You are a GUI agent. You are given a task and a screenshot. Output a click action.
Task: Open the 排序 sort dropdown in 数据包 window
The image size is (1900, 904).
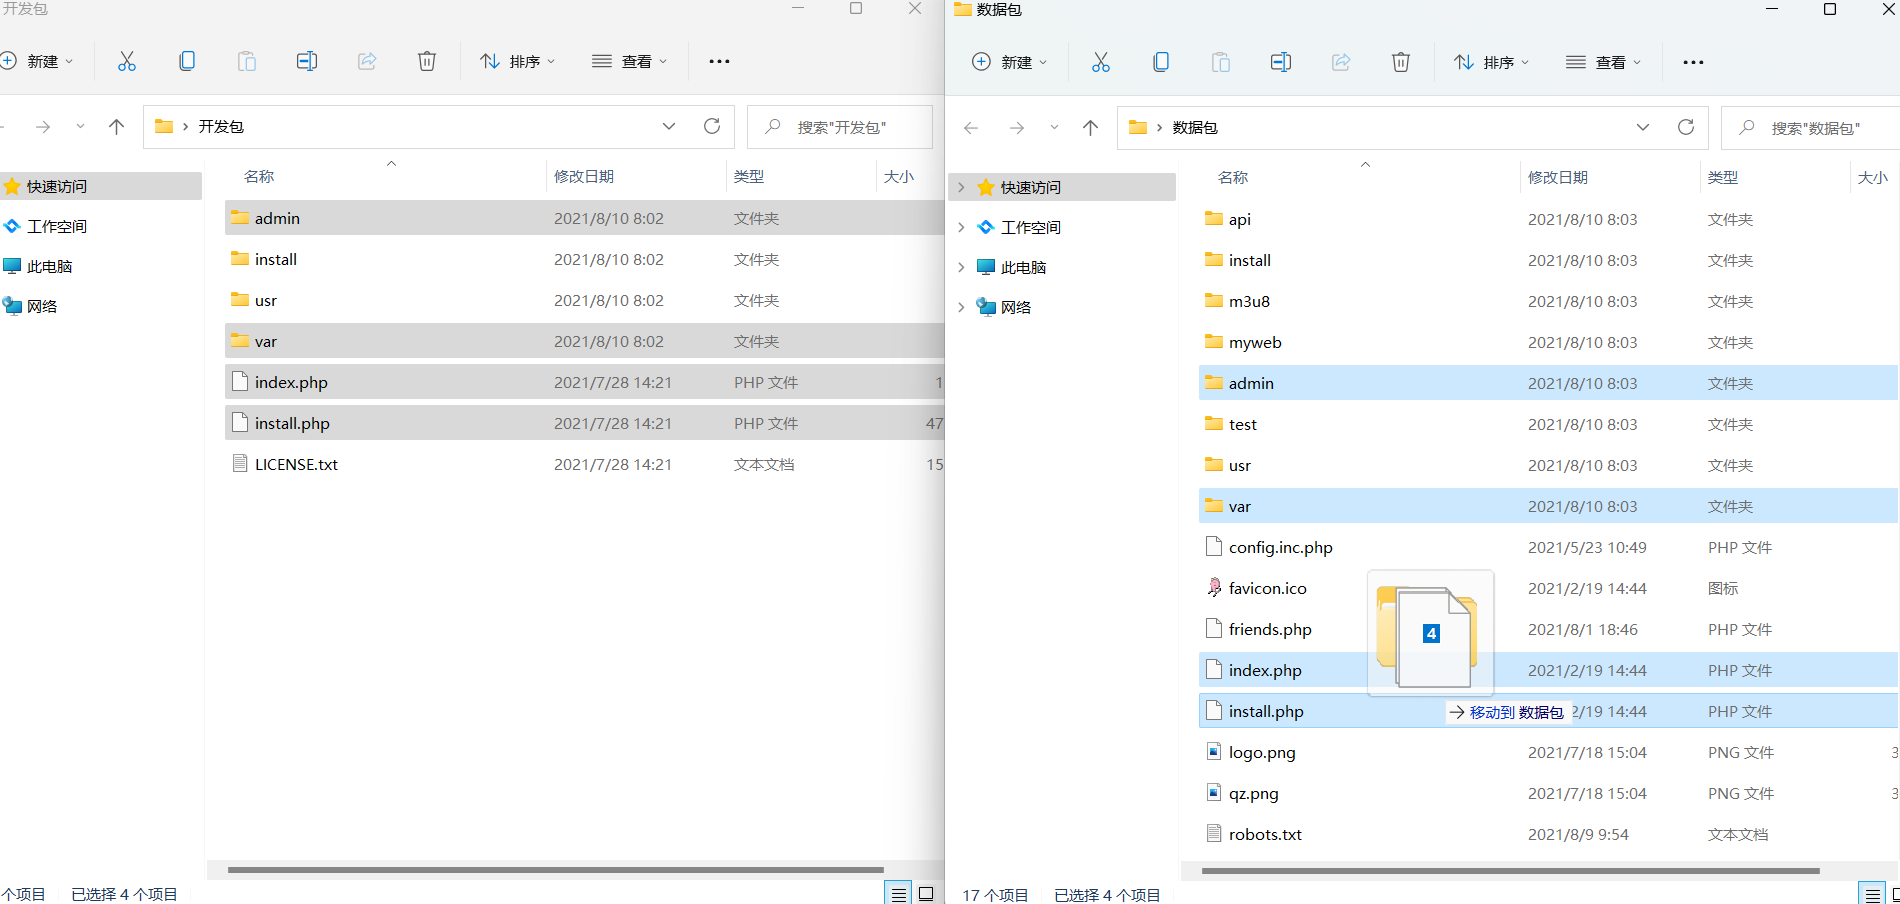point(1491,62)
